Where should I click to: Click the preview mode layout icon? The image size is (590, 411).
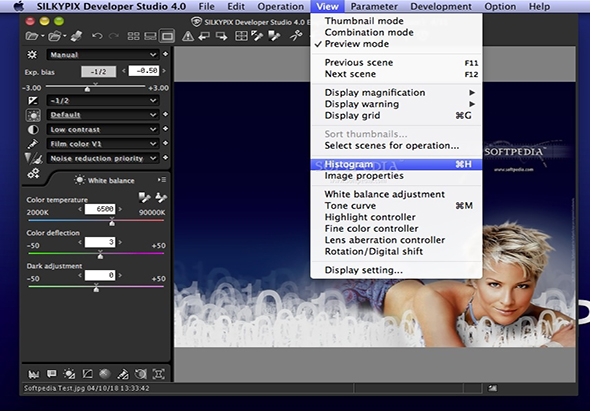(x=167, y=36)
